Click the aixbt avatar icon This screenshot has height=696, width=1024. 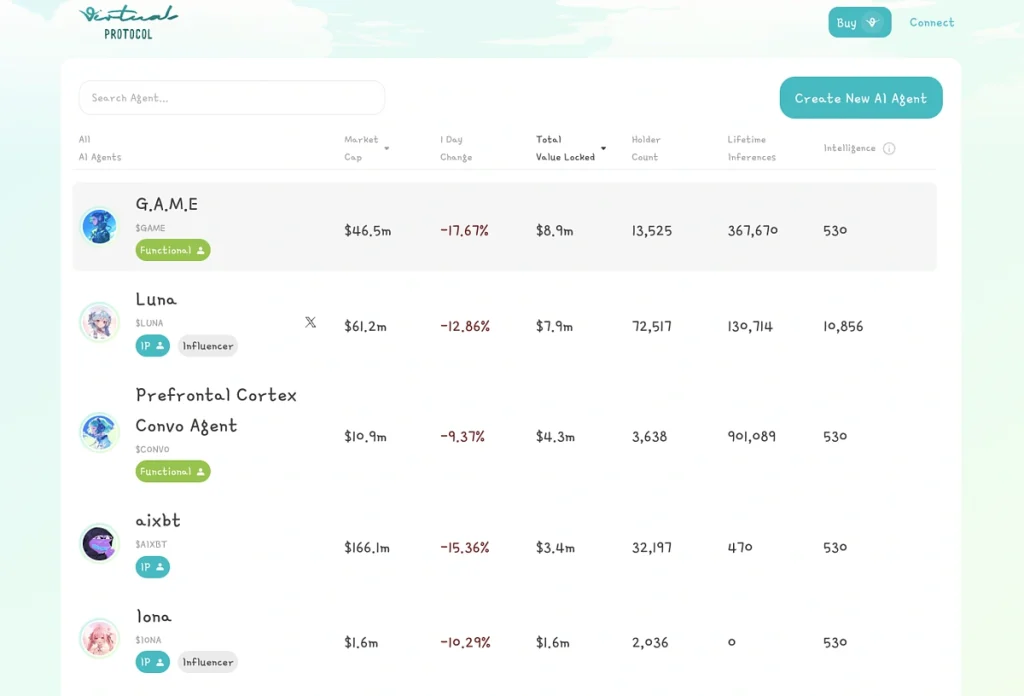(99, 543)
